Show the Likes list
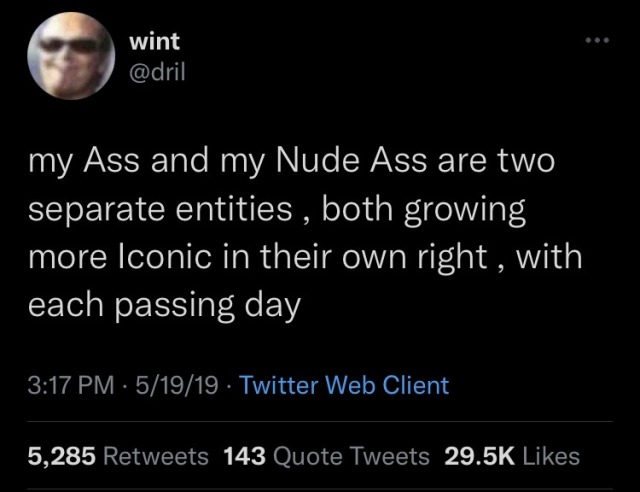Image resolution: width=640 pixels, height=492 pixels. click(550, 456)
